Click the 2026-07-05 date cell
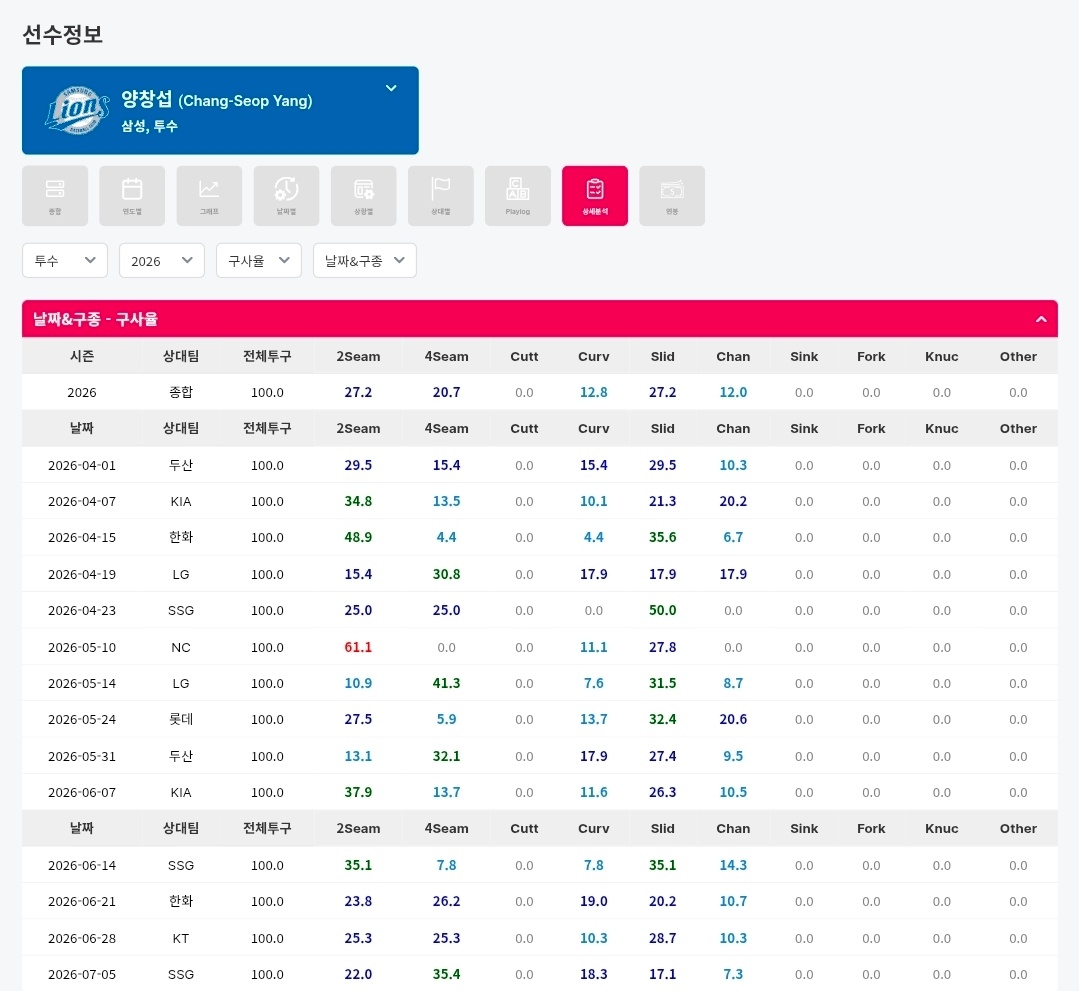This screenshot has height=991, width=1079. click(x=82, y=974)
